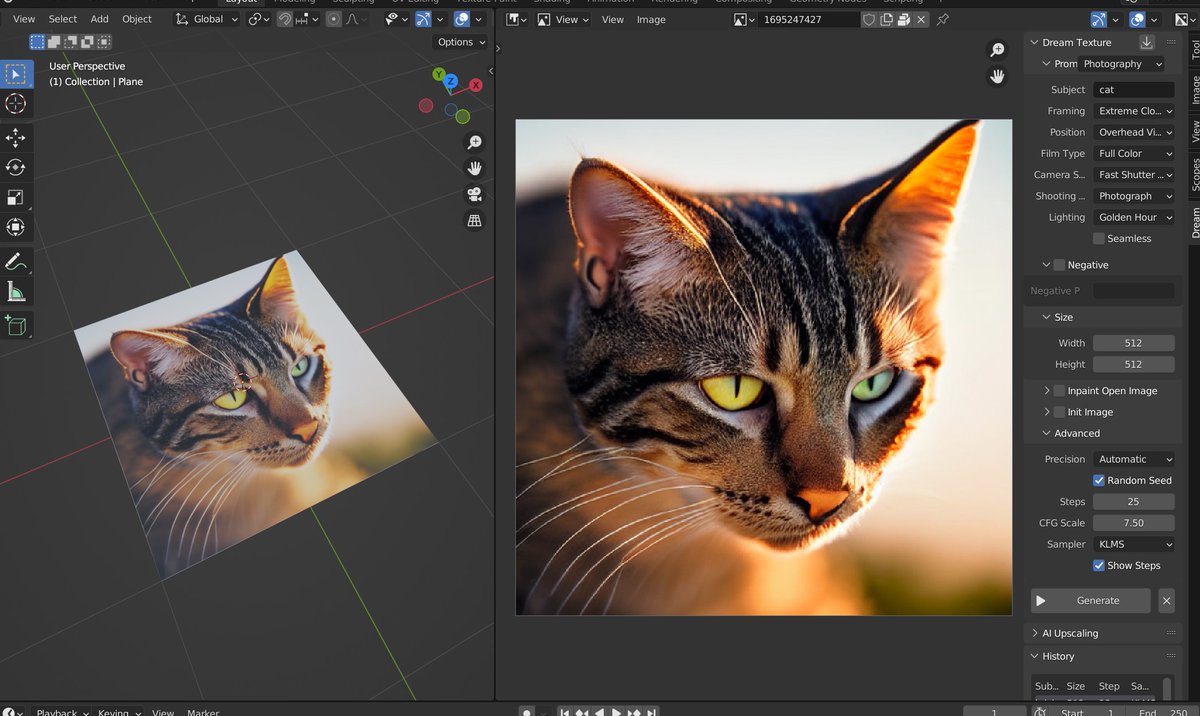Select the Move tool

point(16,138)
